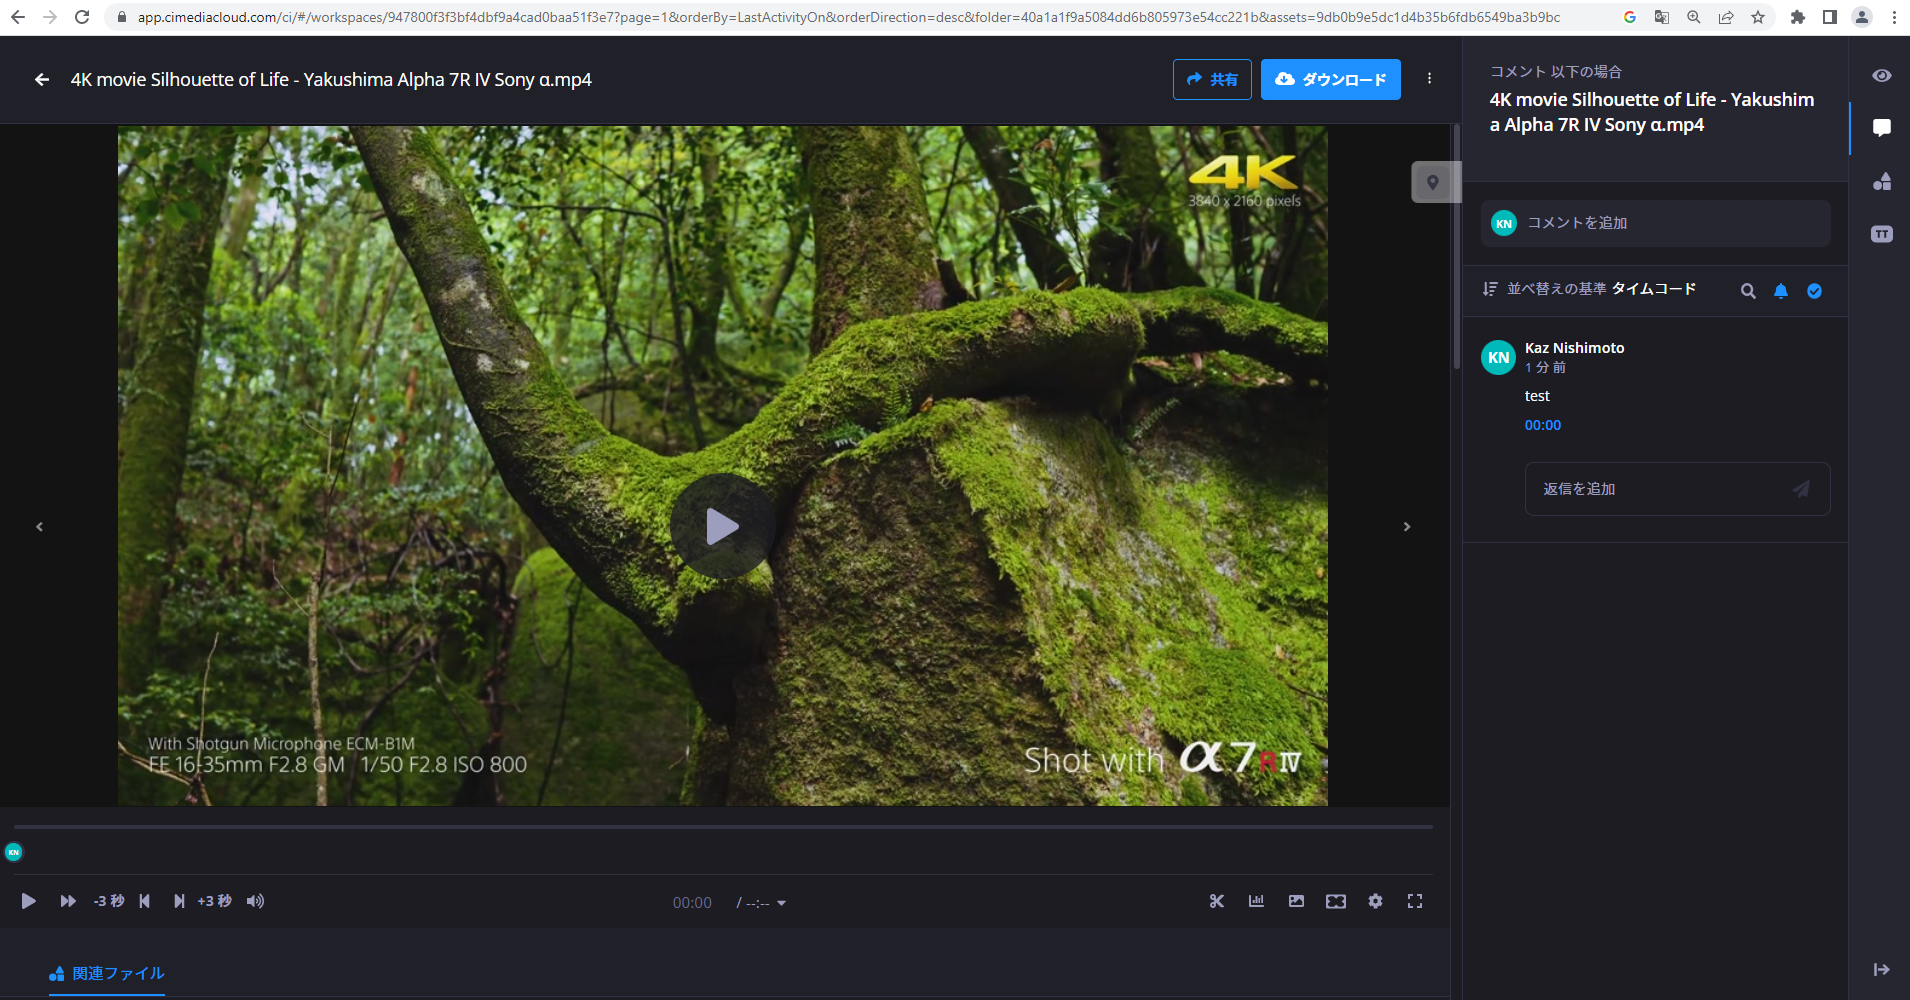Viewport: 1910px width, 1000px height.
Task: Enter fullscreen mode
Action: tap(1415, 901)
